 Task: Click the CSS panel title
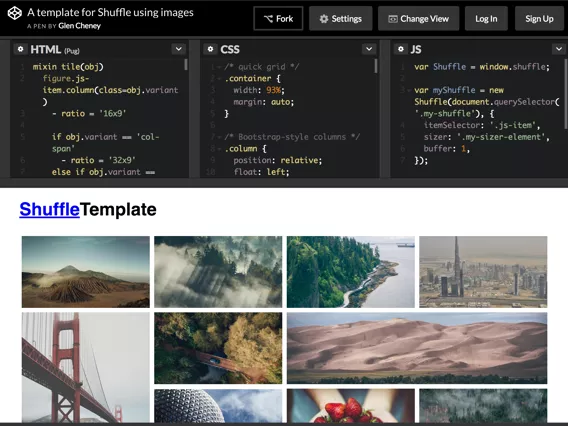tap(230, 49)
